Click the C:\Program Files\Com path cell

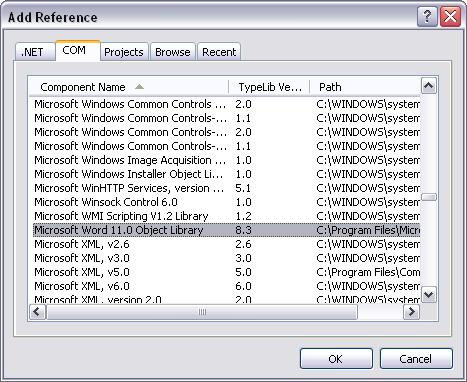[368, 272]
